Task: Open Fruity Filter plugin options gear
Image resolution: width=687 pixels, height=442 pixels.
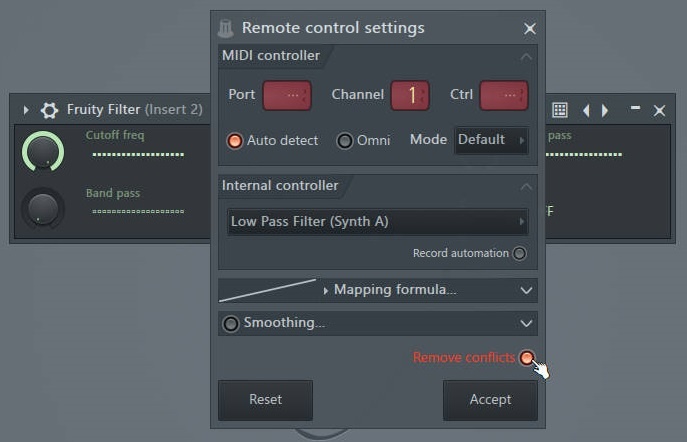Action: pyautogui.click(x=50, y=110)
